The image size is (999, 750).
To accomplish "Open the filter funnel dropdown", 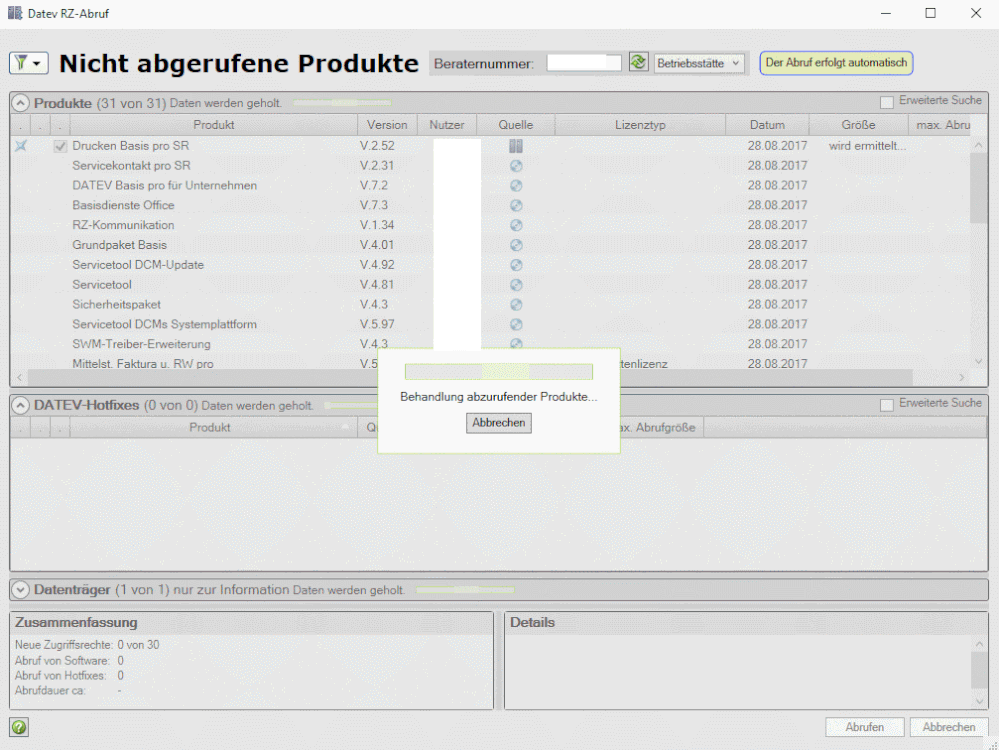I will pos(29,63).
